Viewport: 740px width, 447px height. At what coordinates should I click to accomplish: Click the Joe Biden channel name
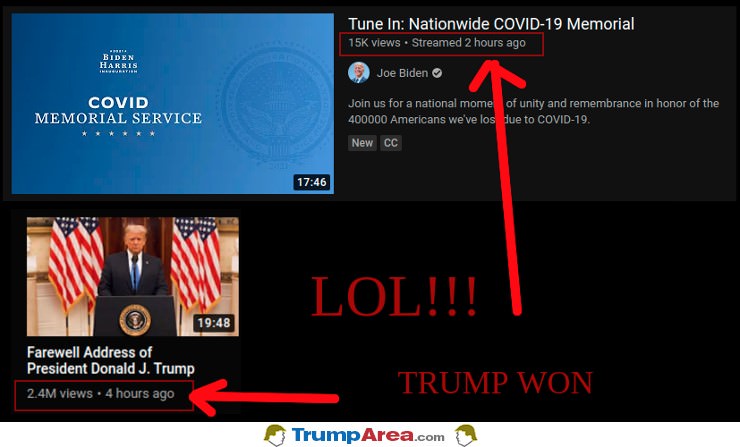pos(402,73)
